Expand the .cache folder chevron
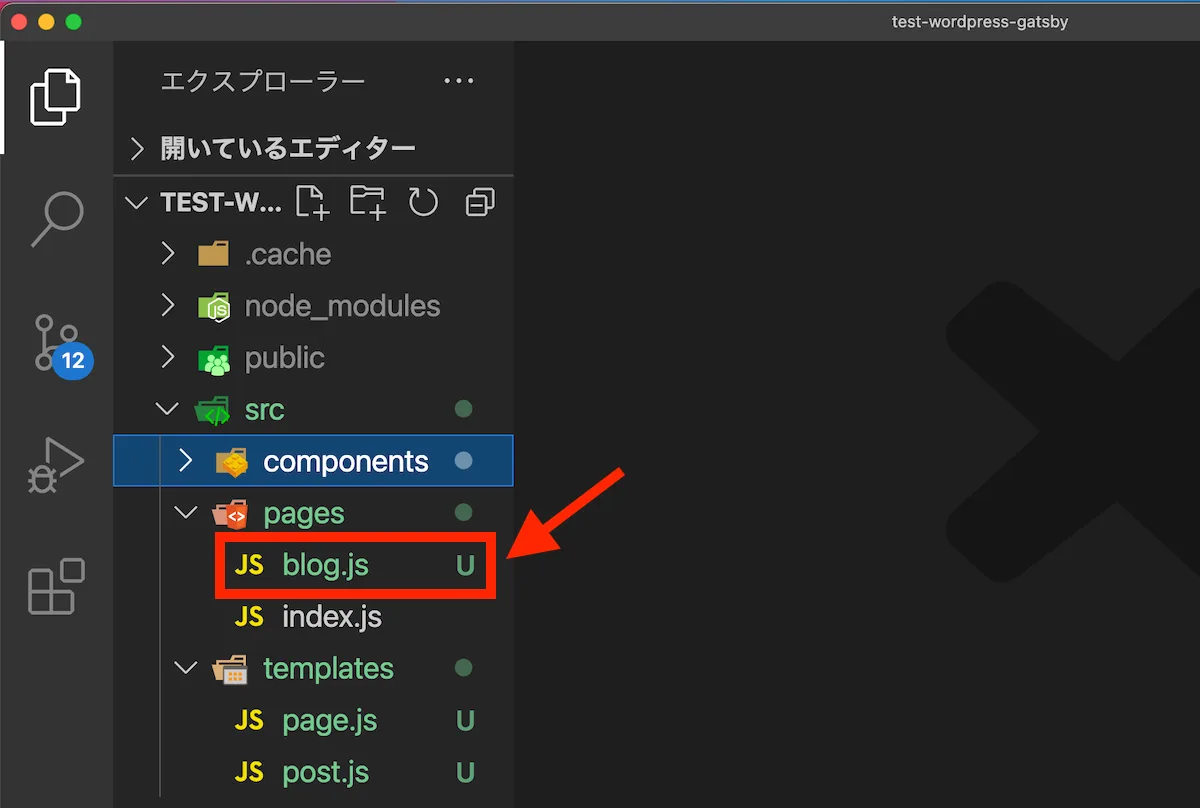1200x808 pixels. point(168,254)
